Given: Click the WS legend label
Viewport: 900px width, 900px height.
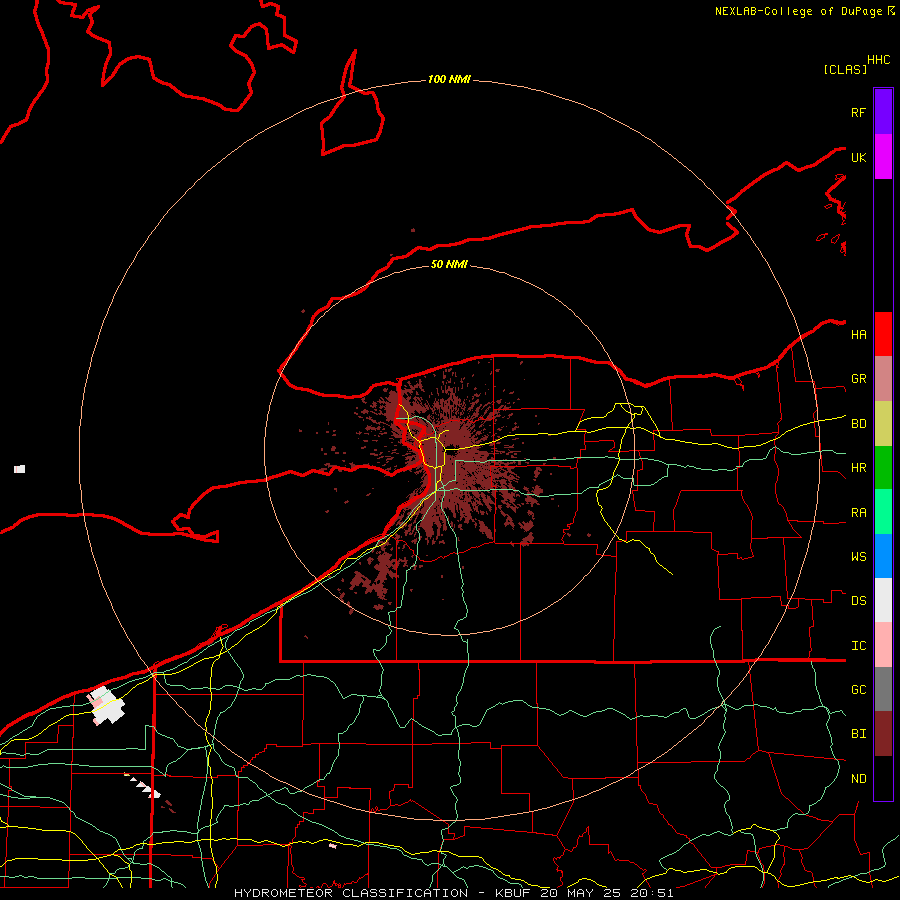Looking at the screenshot, I should [x=859, y=557].
